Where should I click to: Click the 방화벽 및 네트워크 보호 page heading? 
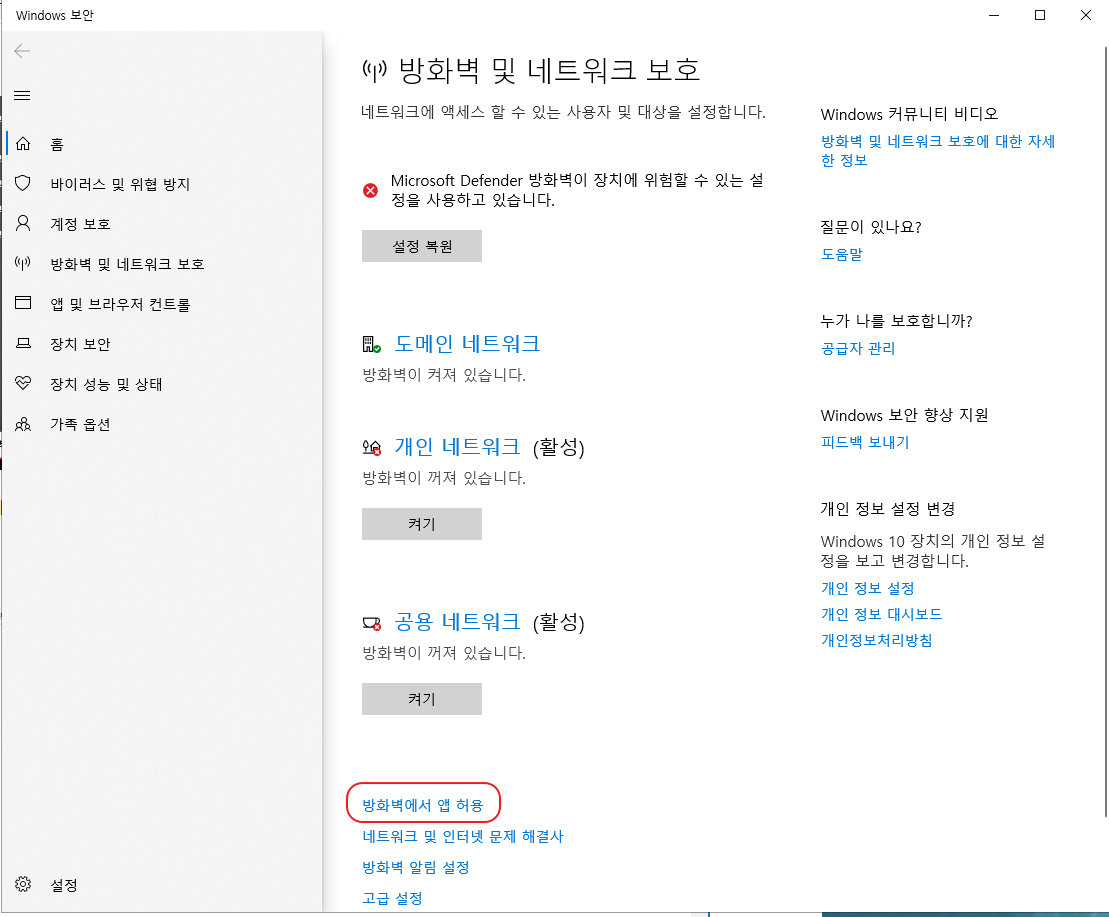[549, 70]
